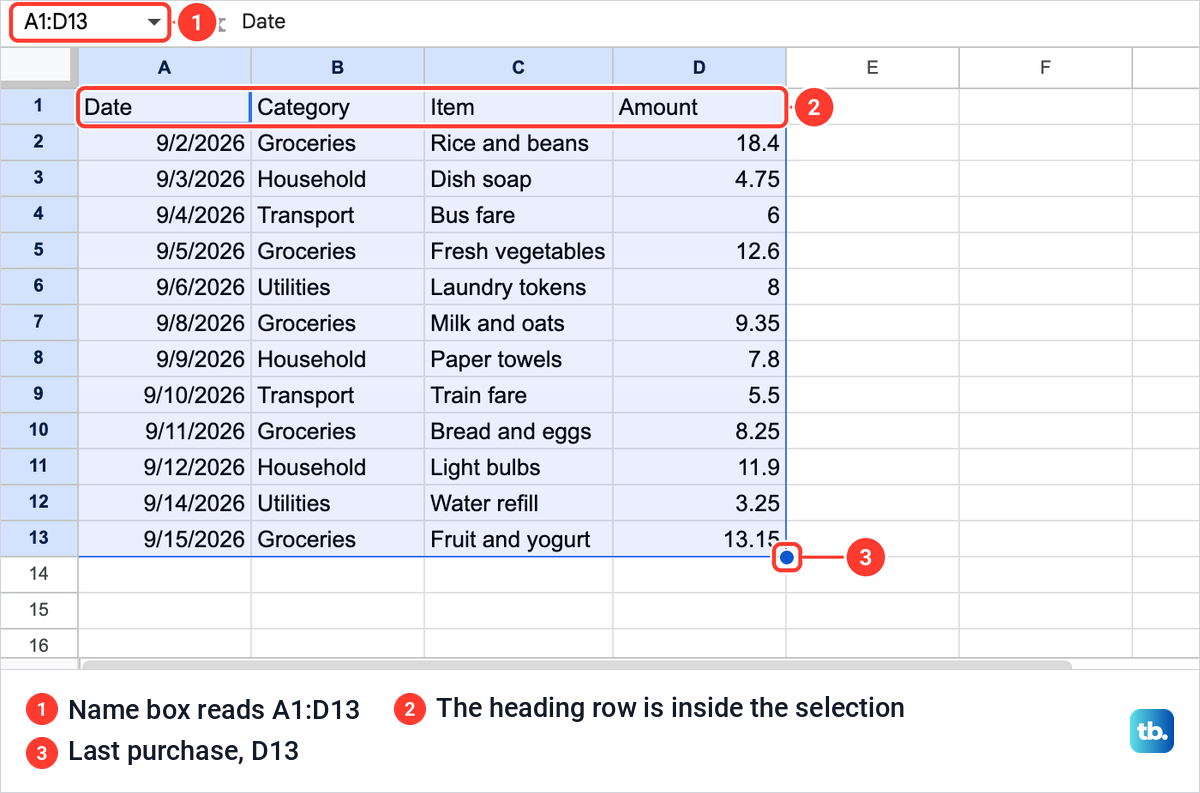
Task: Click the Rice and beans cell
Action: tap(519, 143)
